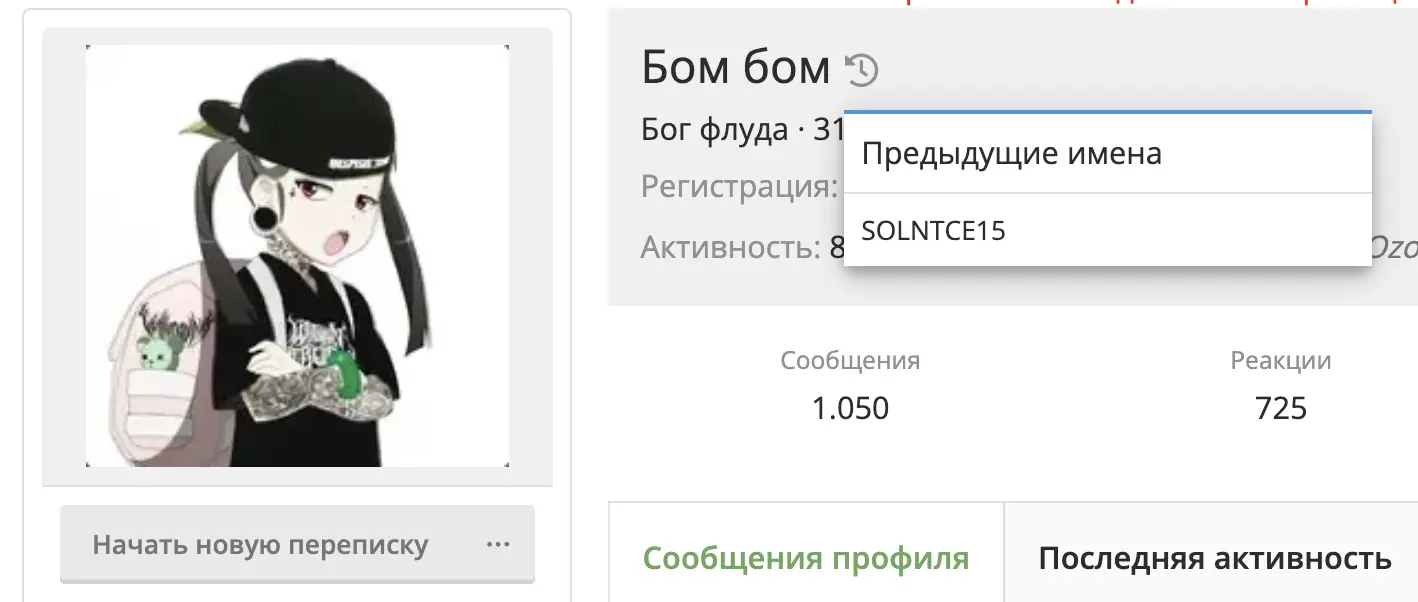Click the Предыдущие имена popup header
The image size is (1418, 602).
(1012, 154)
